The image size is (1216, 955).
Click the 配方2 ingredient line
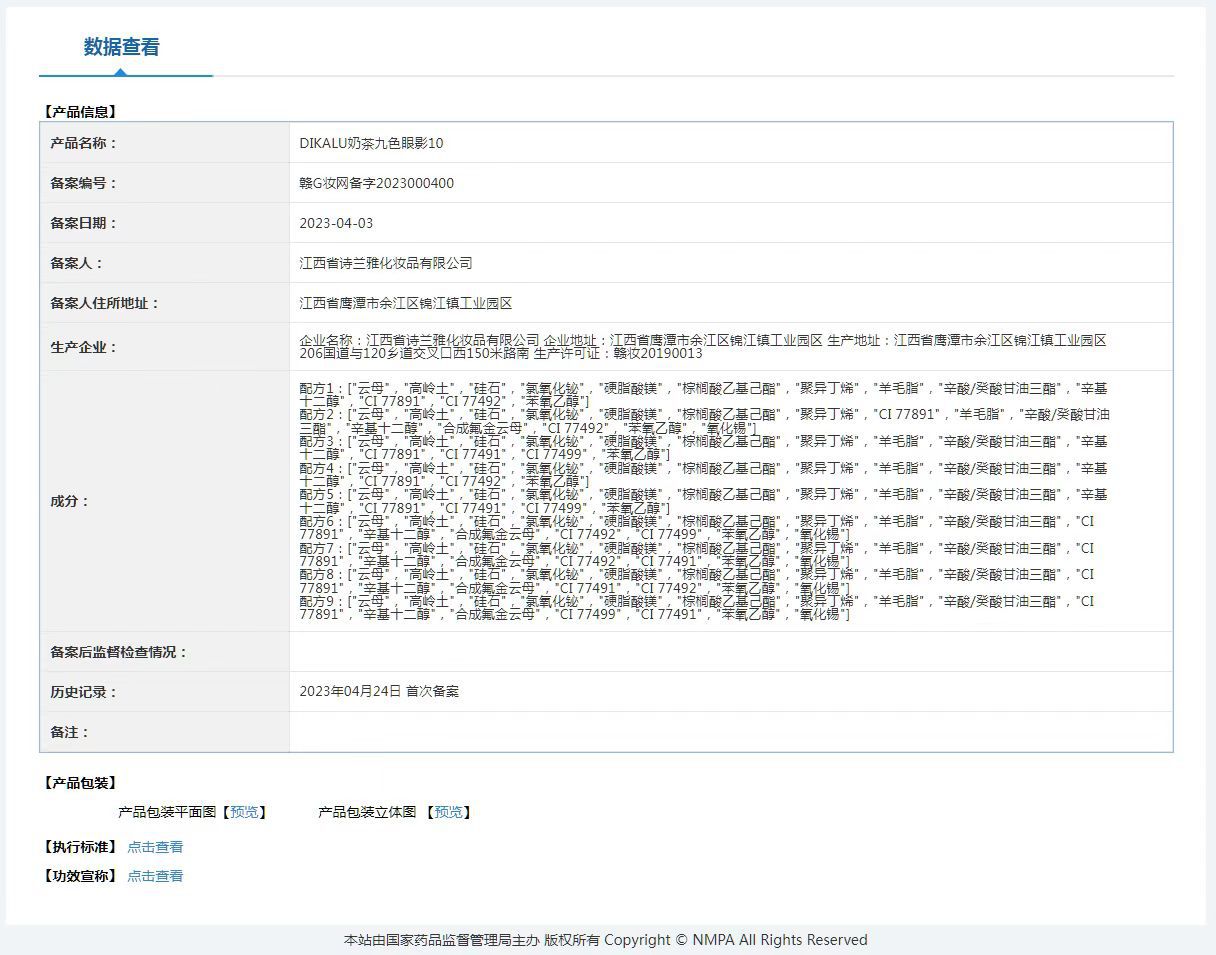click(x=704, y=421)
